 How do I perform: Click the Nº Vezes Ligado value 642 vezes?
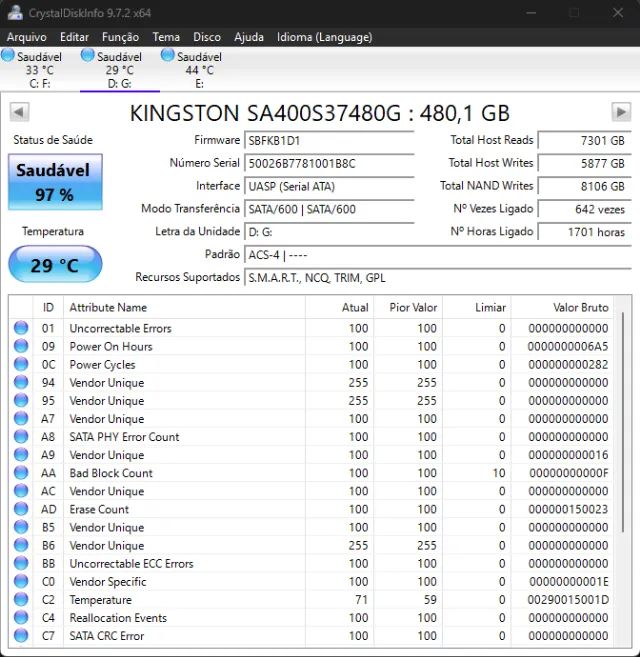584,209
